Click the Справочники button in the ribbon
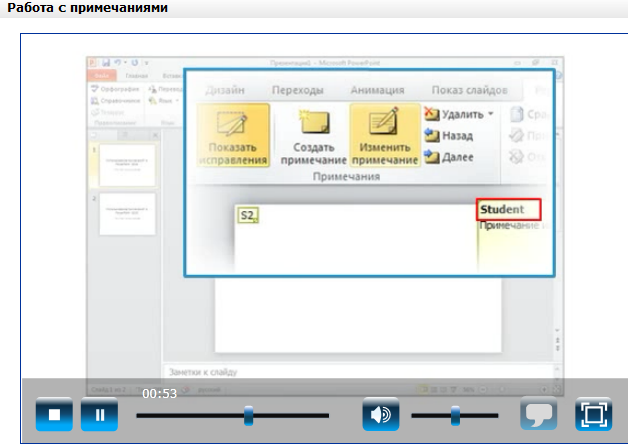628x445 pixels. [x=116, y=101]
